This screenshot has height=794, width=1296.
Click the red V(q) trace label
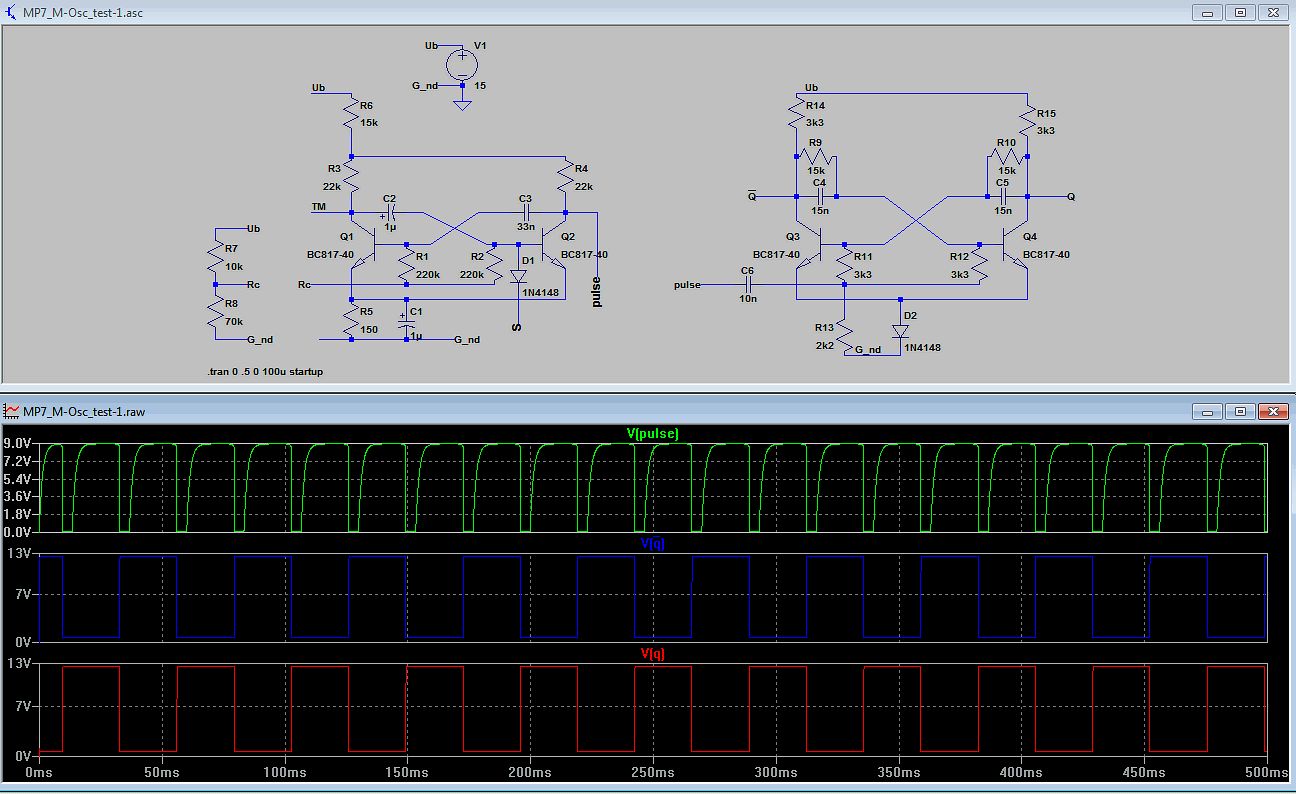[652, 654]
